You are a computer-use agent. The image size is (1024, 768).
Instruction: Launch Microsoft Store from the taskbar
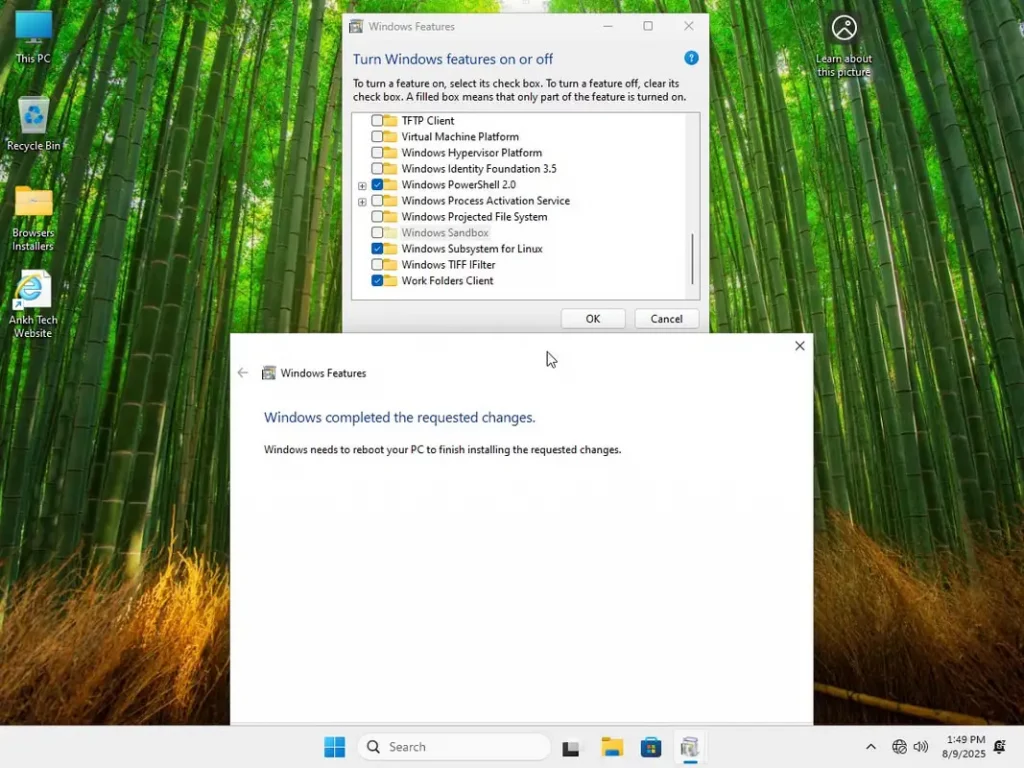[x=651, y=747]
